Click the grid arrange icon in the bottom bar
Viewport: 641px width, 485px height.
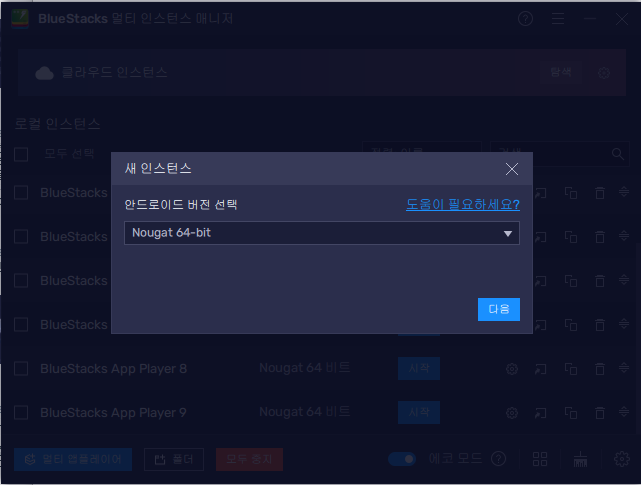click(x=540, y=459)
